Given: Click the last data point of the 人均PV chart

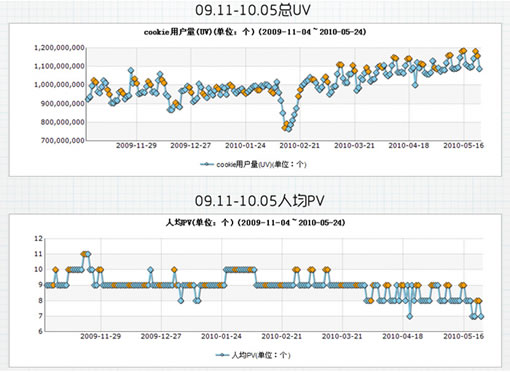Looking at the screenshot, I should [x=481, y=316].
